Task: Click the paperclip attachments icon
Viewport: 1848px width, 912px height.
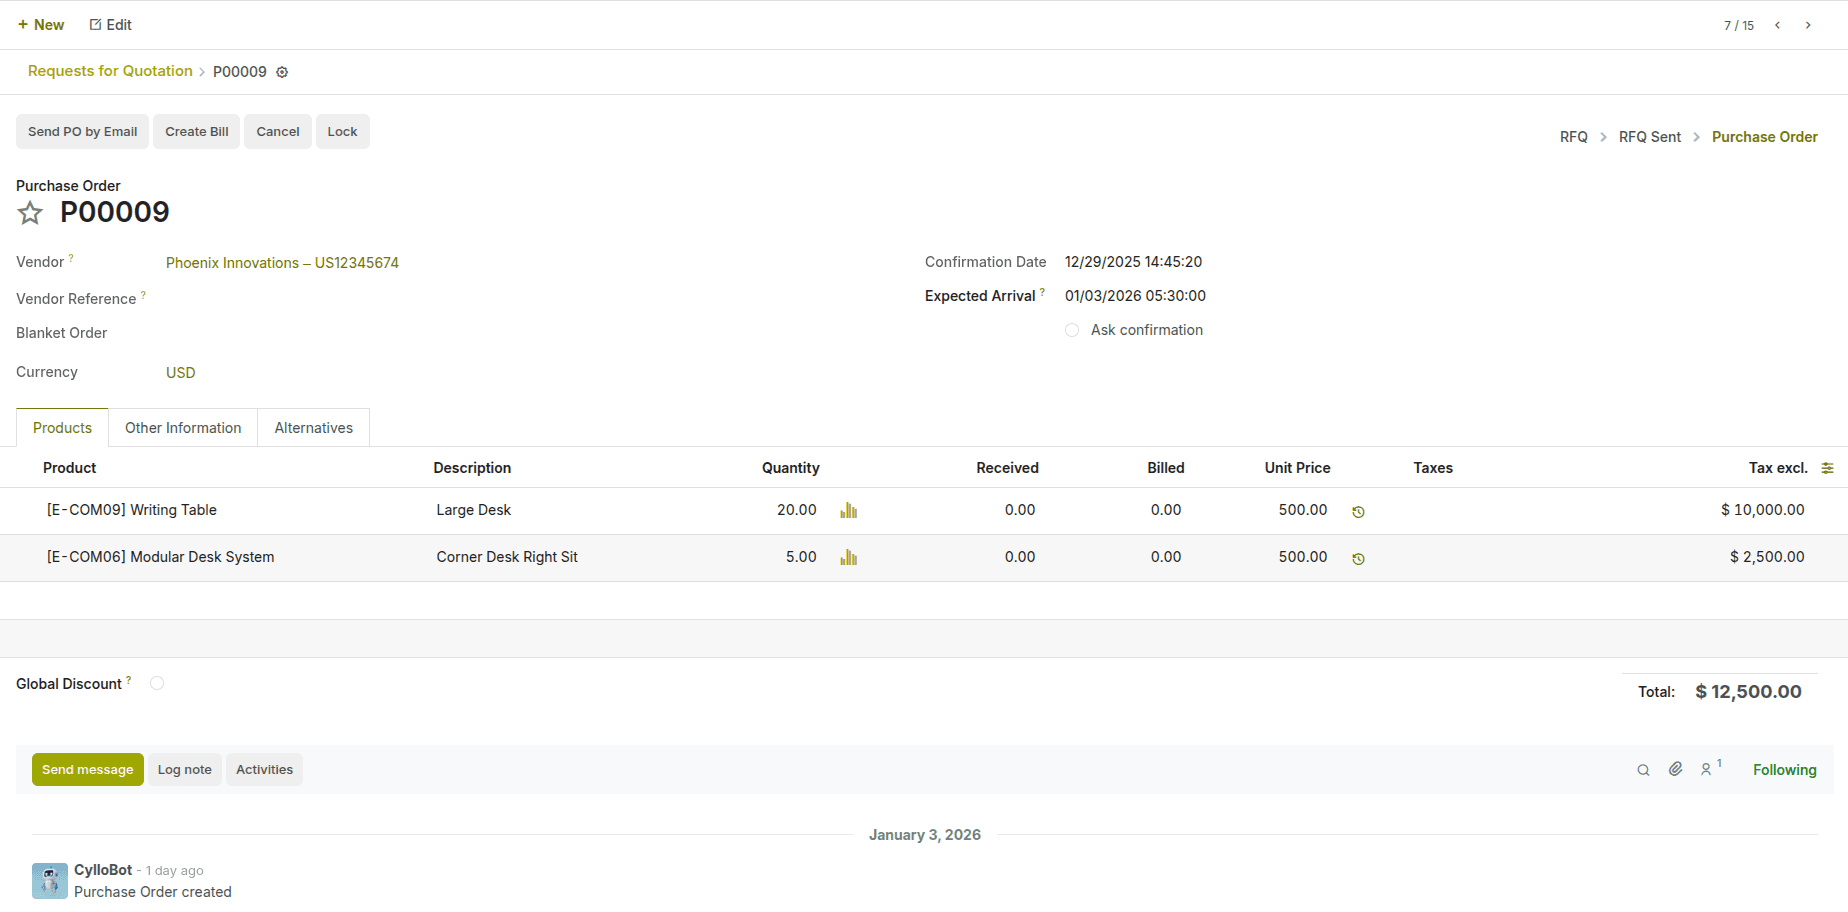Action: [1676, 769]
